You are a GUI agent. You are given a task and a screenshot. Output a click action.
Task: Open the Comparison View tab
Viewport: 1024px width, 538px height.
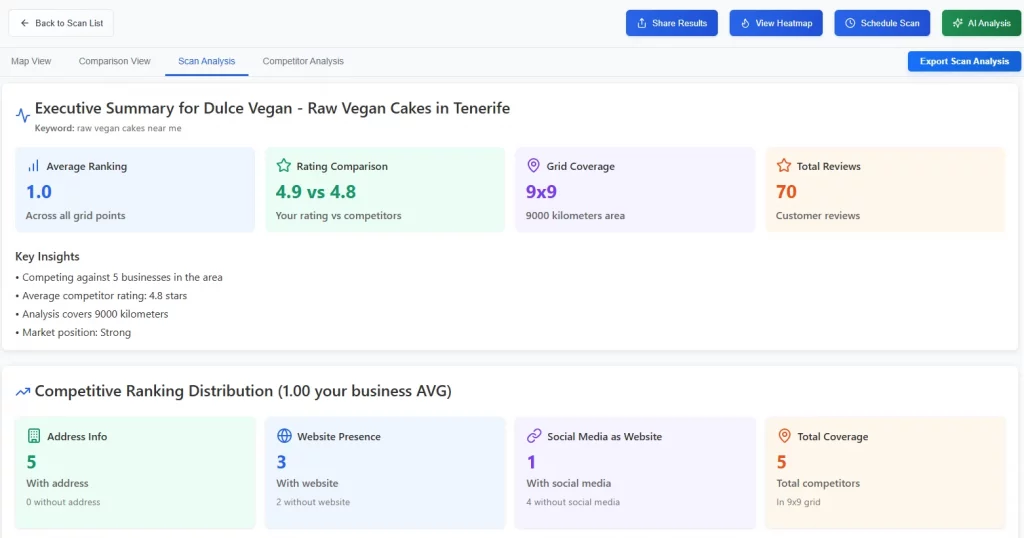click(x=114, y=61)
